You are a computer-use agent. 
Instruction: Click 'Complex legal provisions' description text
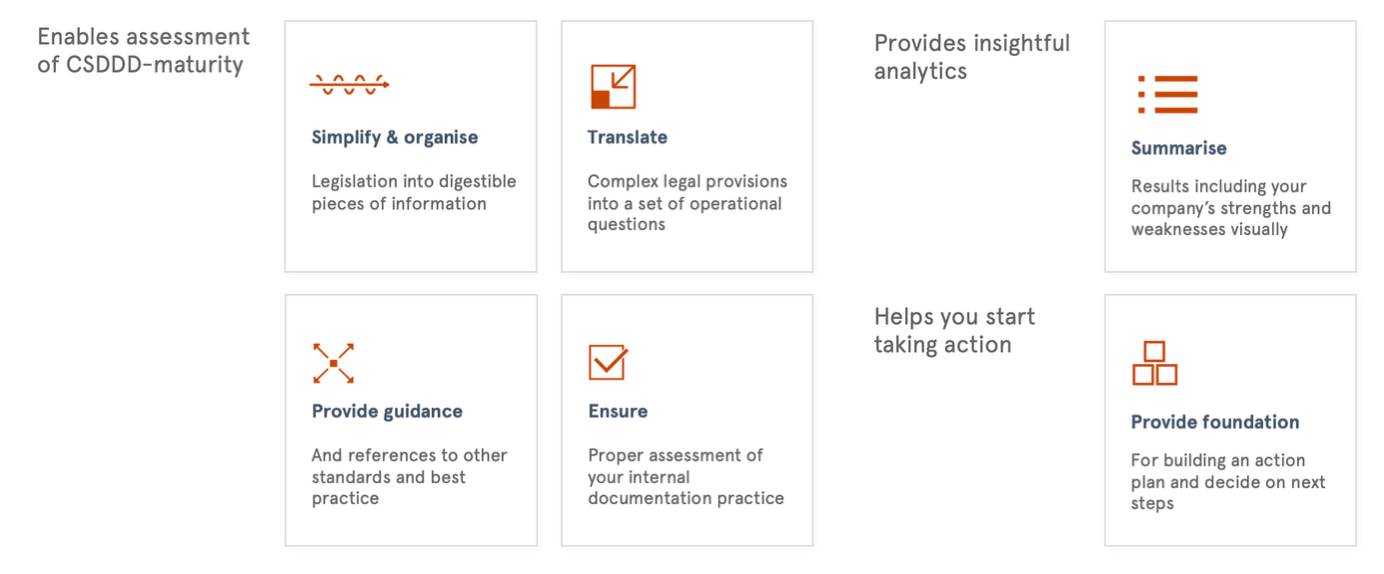[687, 203]
